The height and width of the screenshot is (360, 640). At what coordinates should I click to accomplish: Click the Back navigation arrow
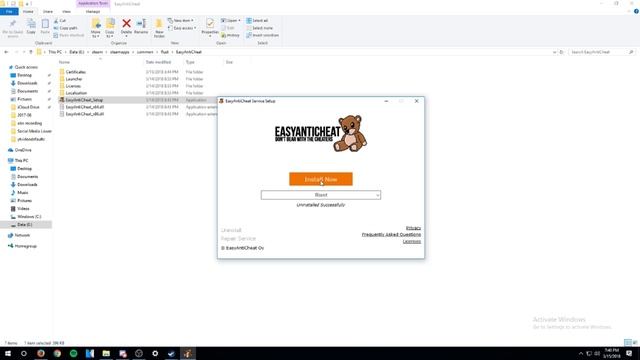point(6,52)
